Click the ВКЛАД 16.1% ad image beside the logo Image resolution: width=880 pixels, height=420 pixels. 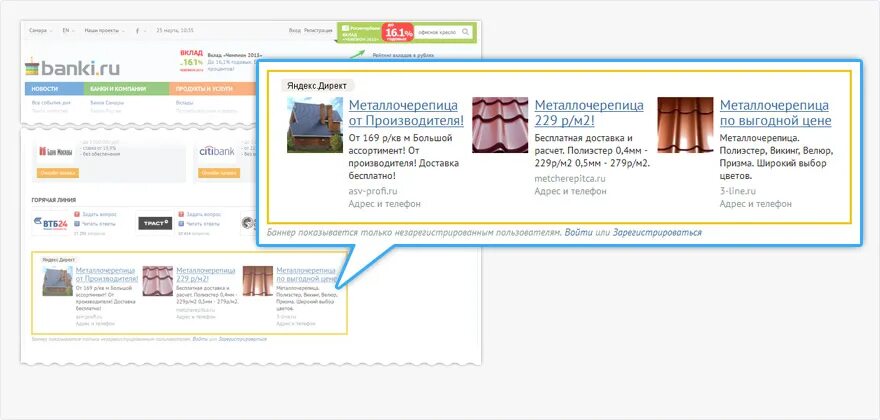pyautogui.click(x=192, y=61)
